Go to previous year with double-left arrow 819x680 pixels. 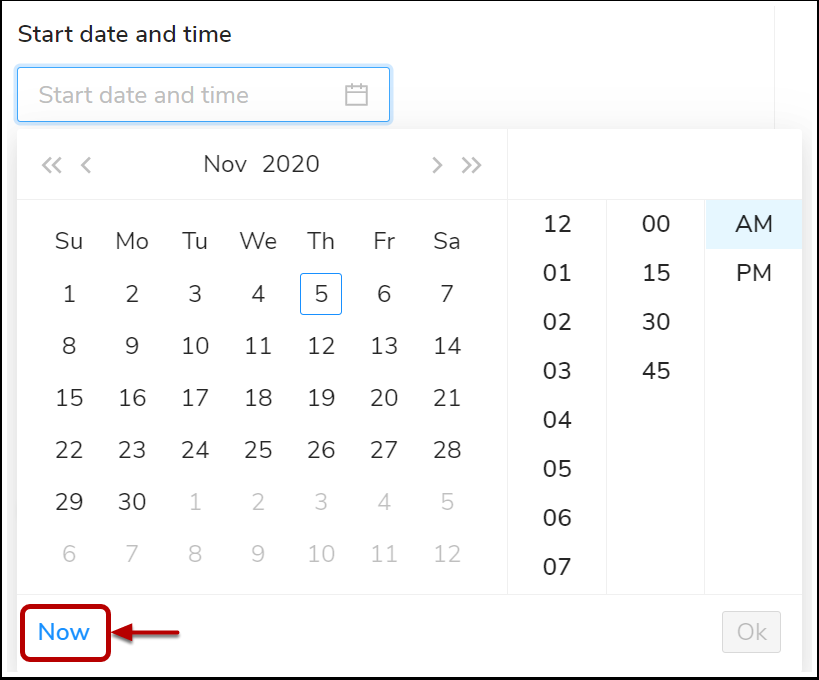pos(52,165)
